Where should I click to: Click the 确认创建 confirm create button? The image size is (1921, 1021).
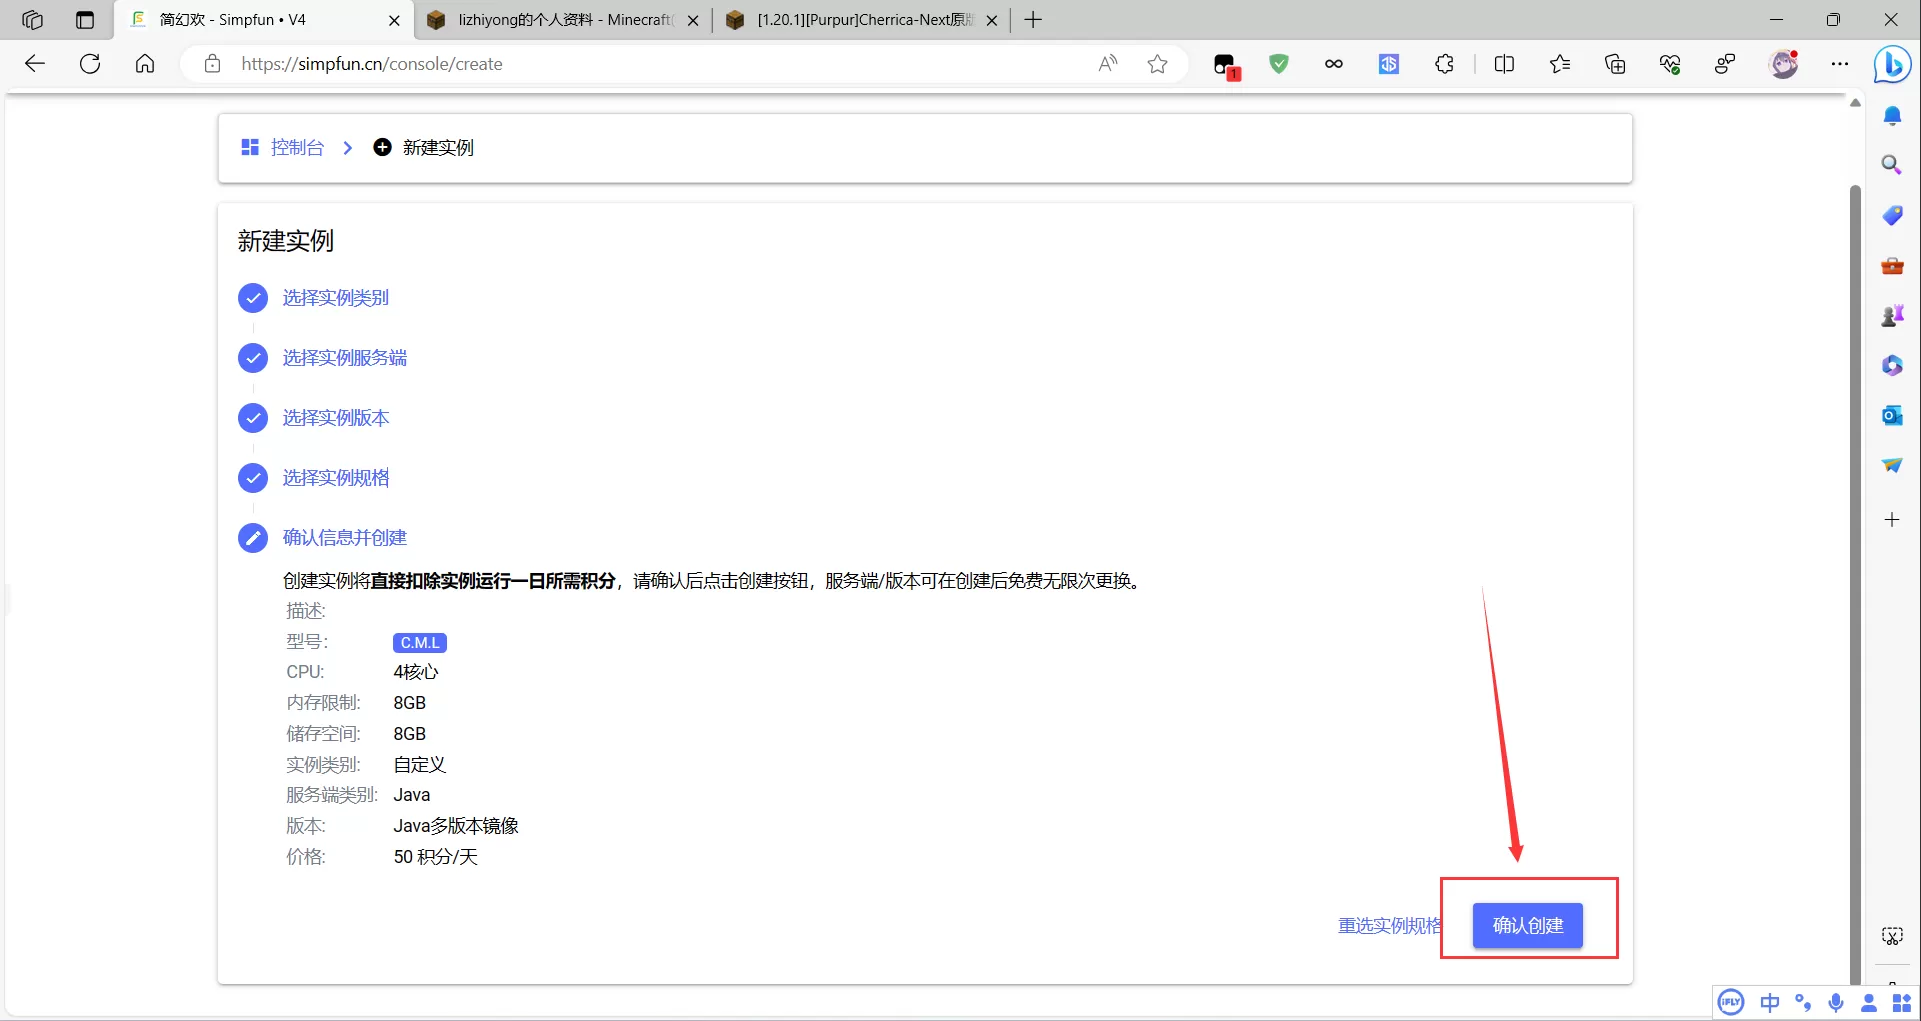point(1527,925)
